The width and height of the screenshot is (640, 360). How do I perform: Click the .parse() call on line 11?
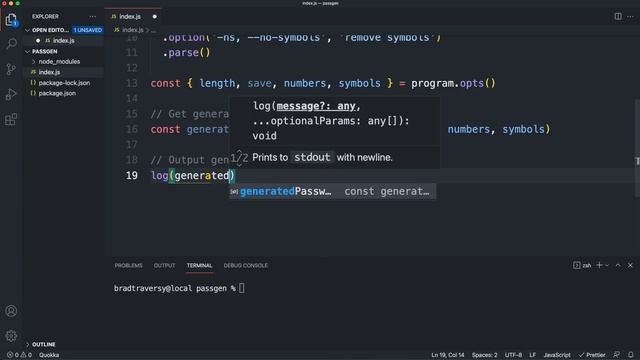(x=187, y=53)
